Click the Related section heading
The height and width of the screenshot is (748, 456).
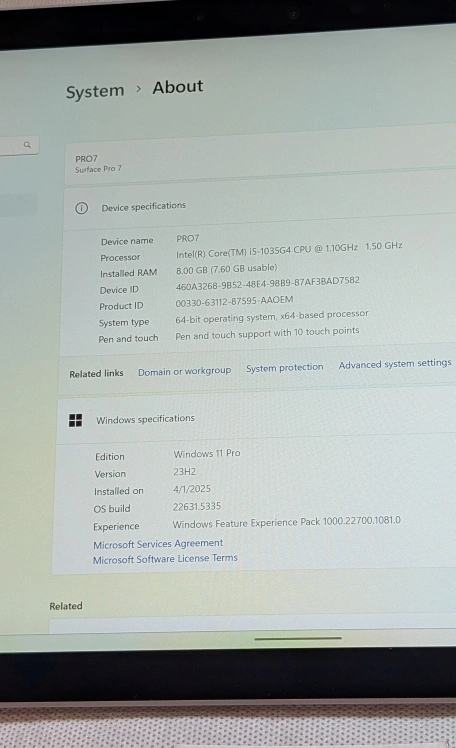tap(66, 606)
